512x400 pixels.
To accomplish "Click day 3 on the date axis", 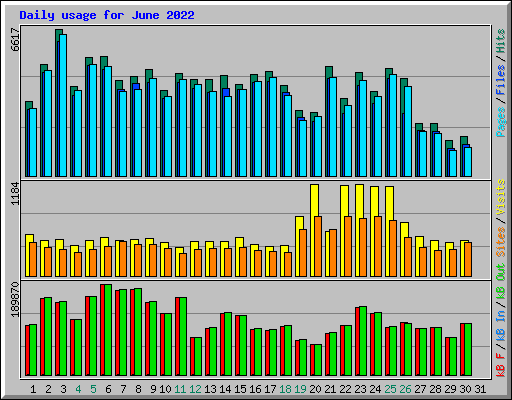I will pos(63,389).
